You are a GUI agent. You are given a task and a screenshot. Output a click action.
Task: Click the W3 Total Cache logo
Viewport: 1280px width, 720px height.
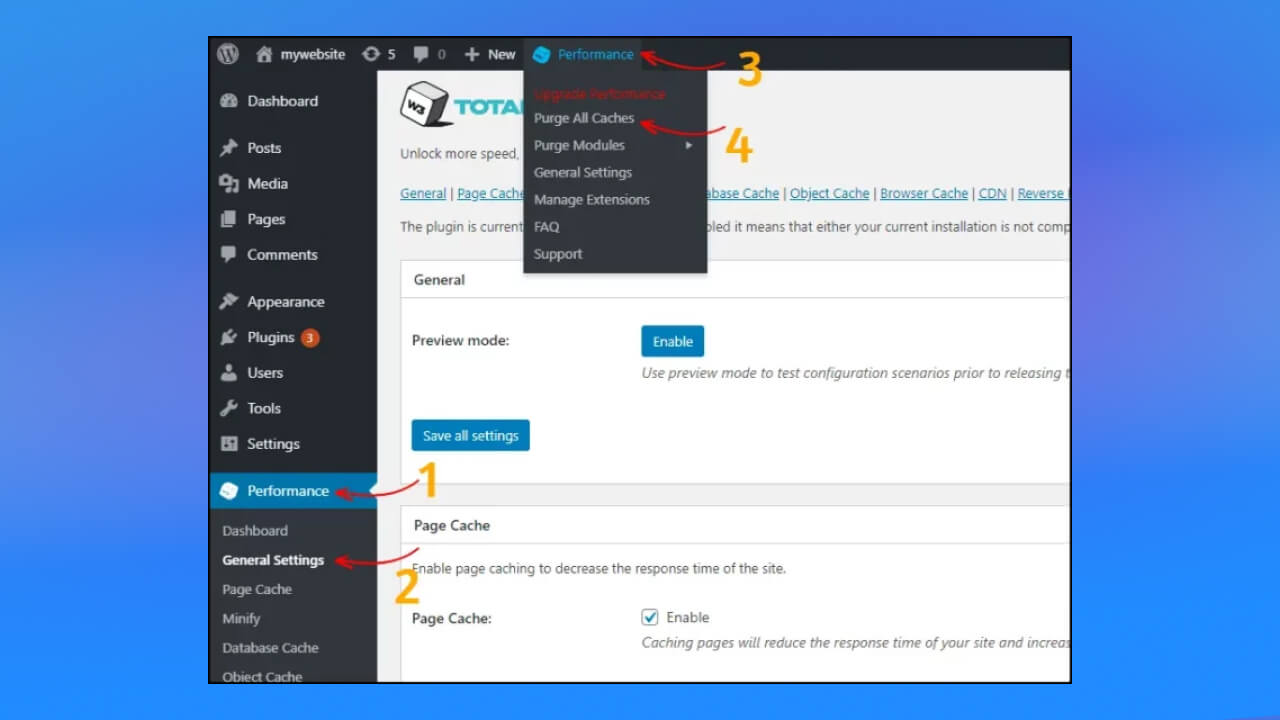pyautogui.click(x=460, y=104)
